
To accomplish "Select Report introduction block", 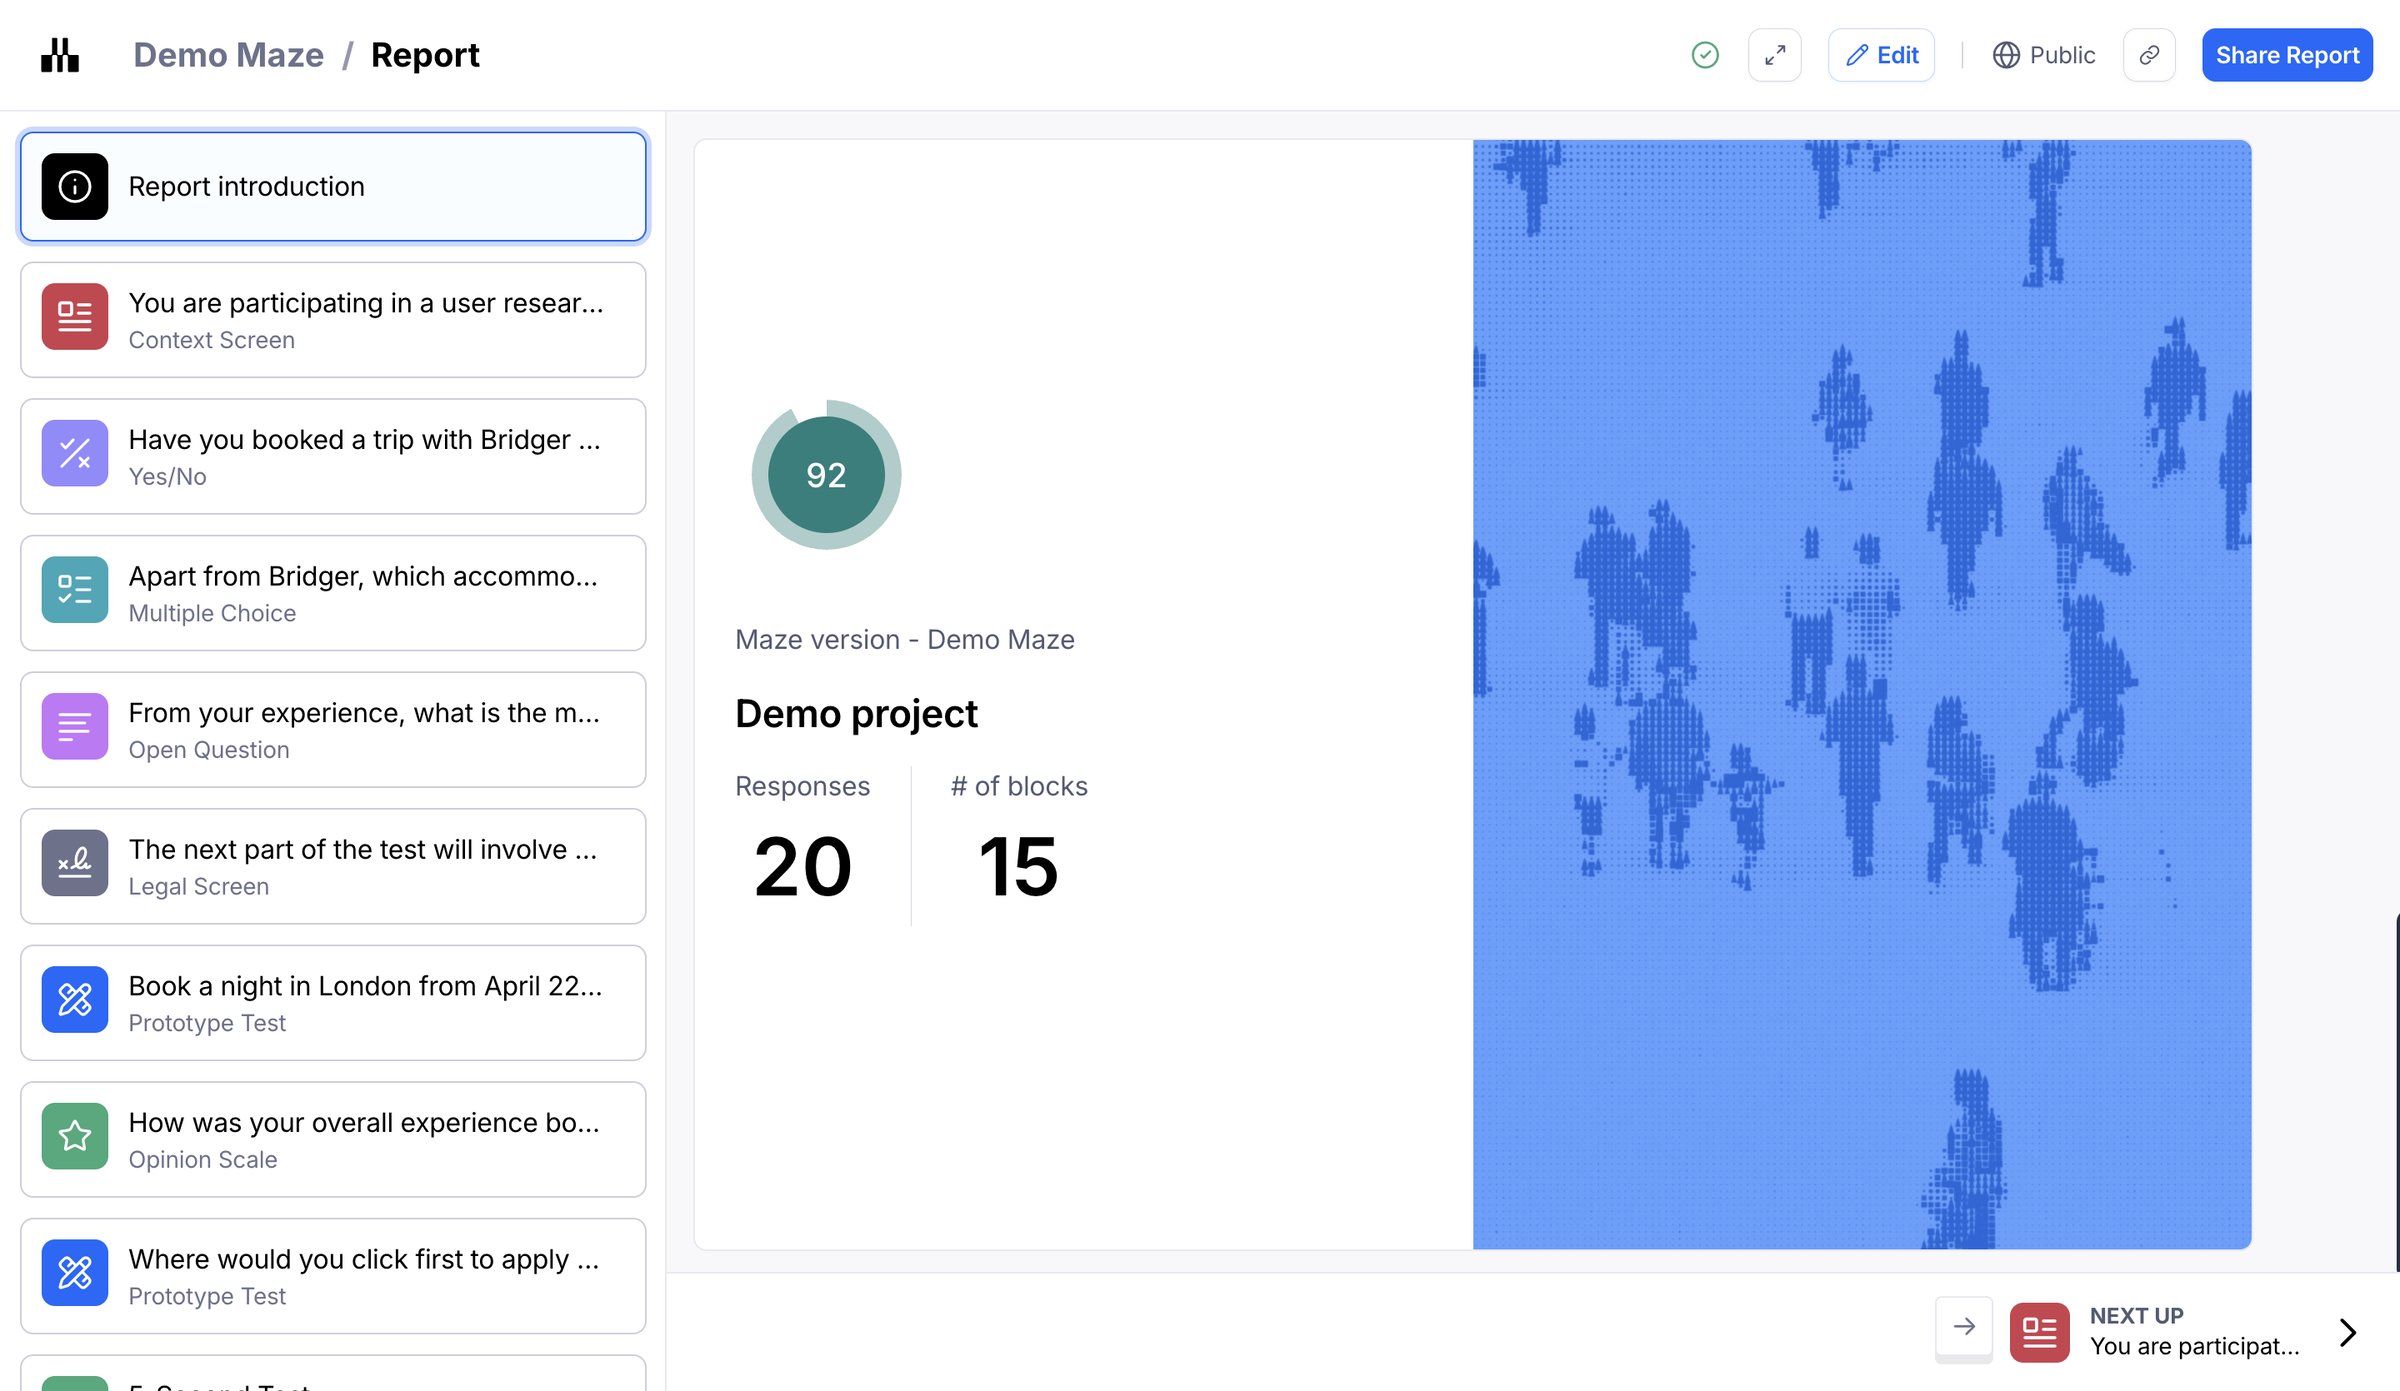I will (x=333, y=187).
